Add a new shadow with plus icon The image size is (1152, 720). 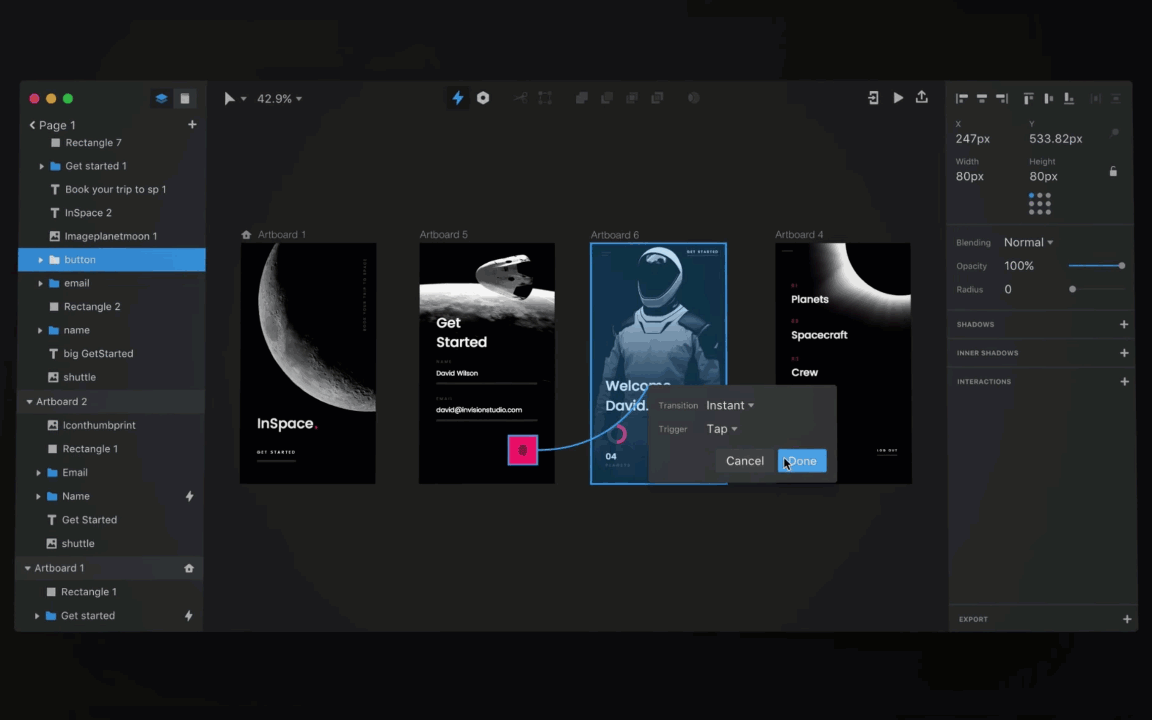[x=1124, y=324]
